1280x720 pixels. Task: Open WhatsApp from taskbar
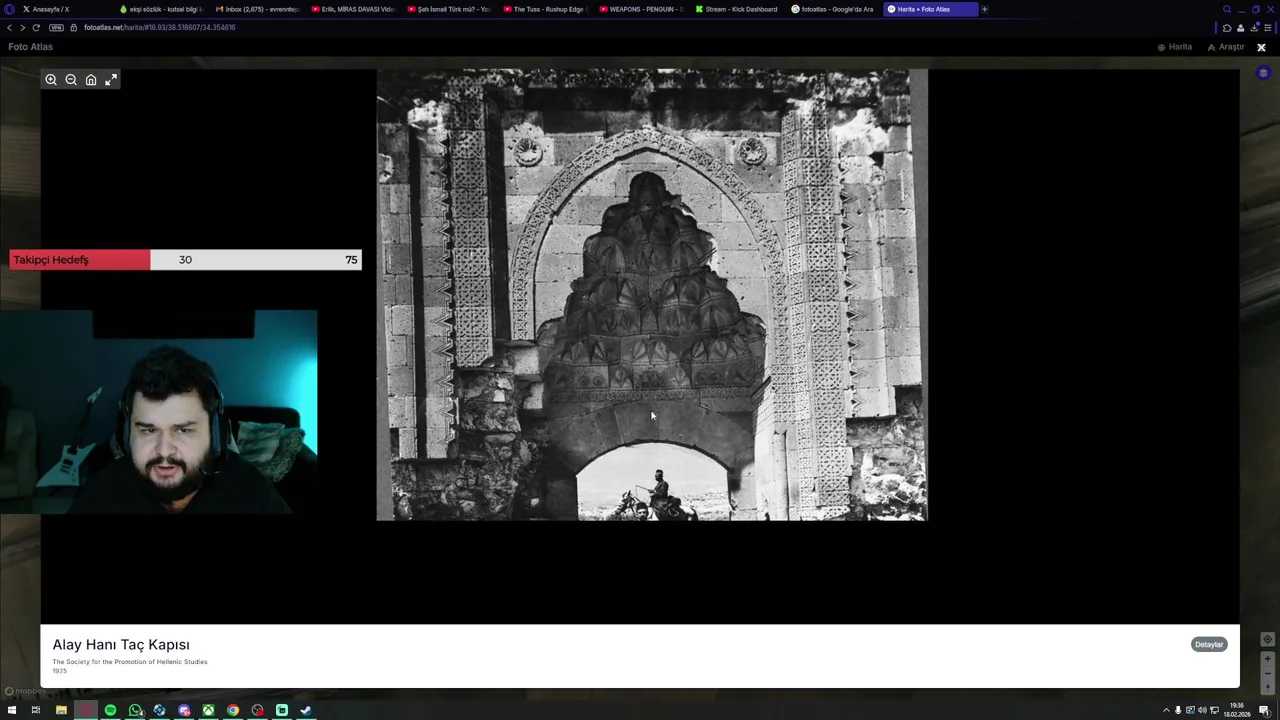tap(135, 710)
